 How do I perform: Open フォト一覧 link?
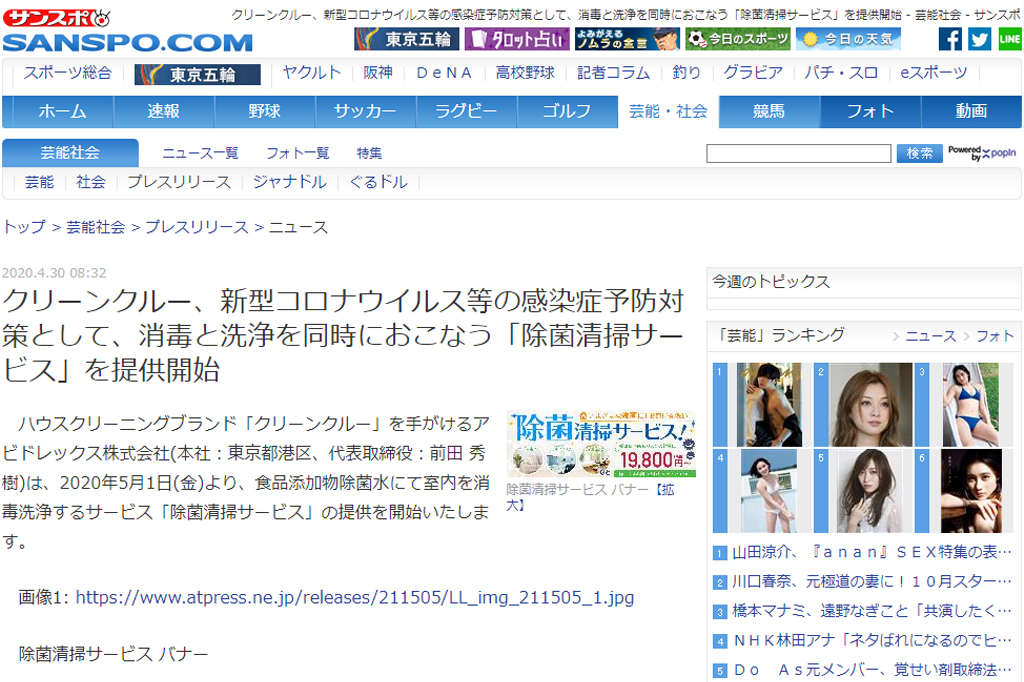pos(298,154)
